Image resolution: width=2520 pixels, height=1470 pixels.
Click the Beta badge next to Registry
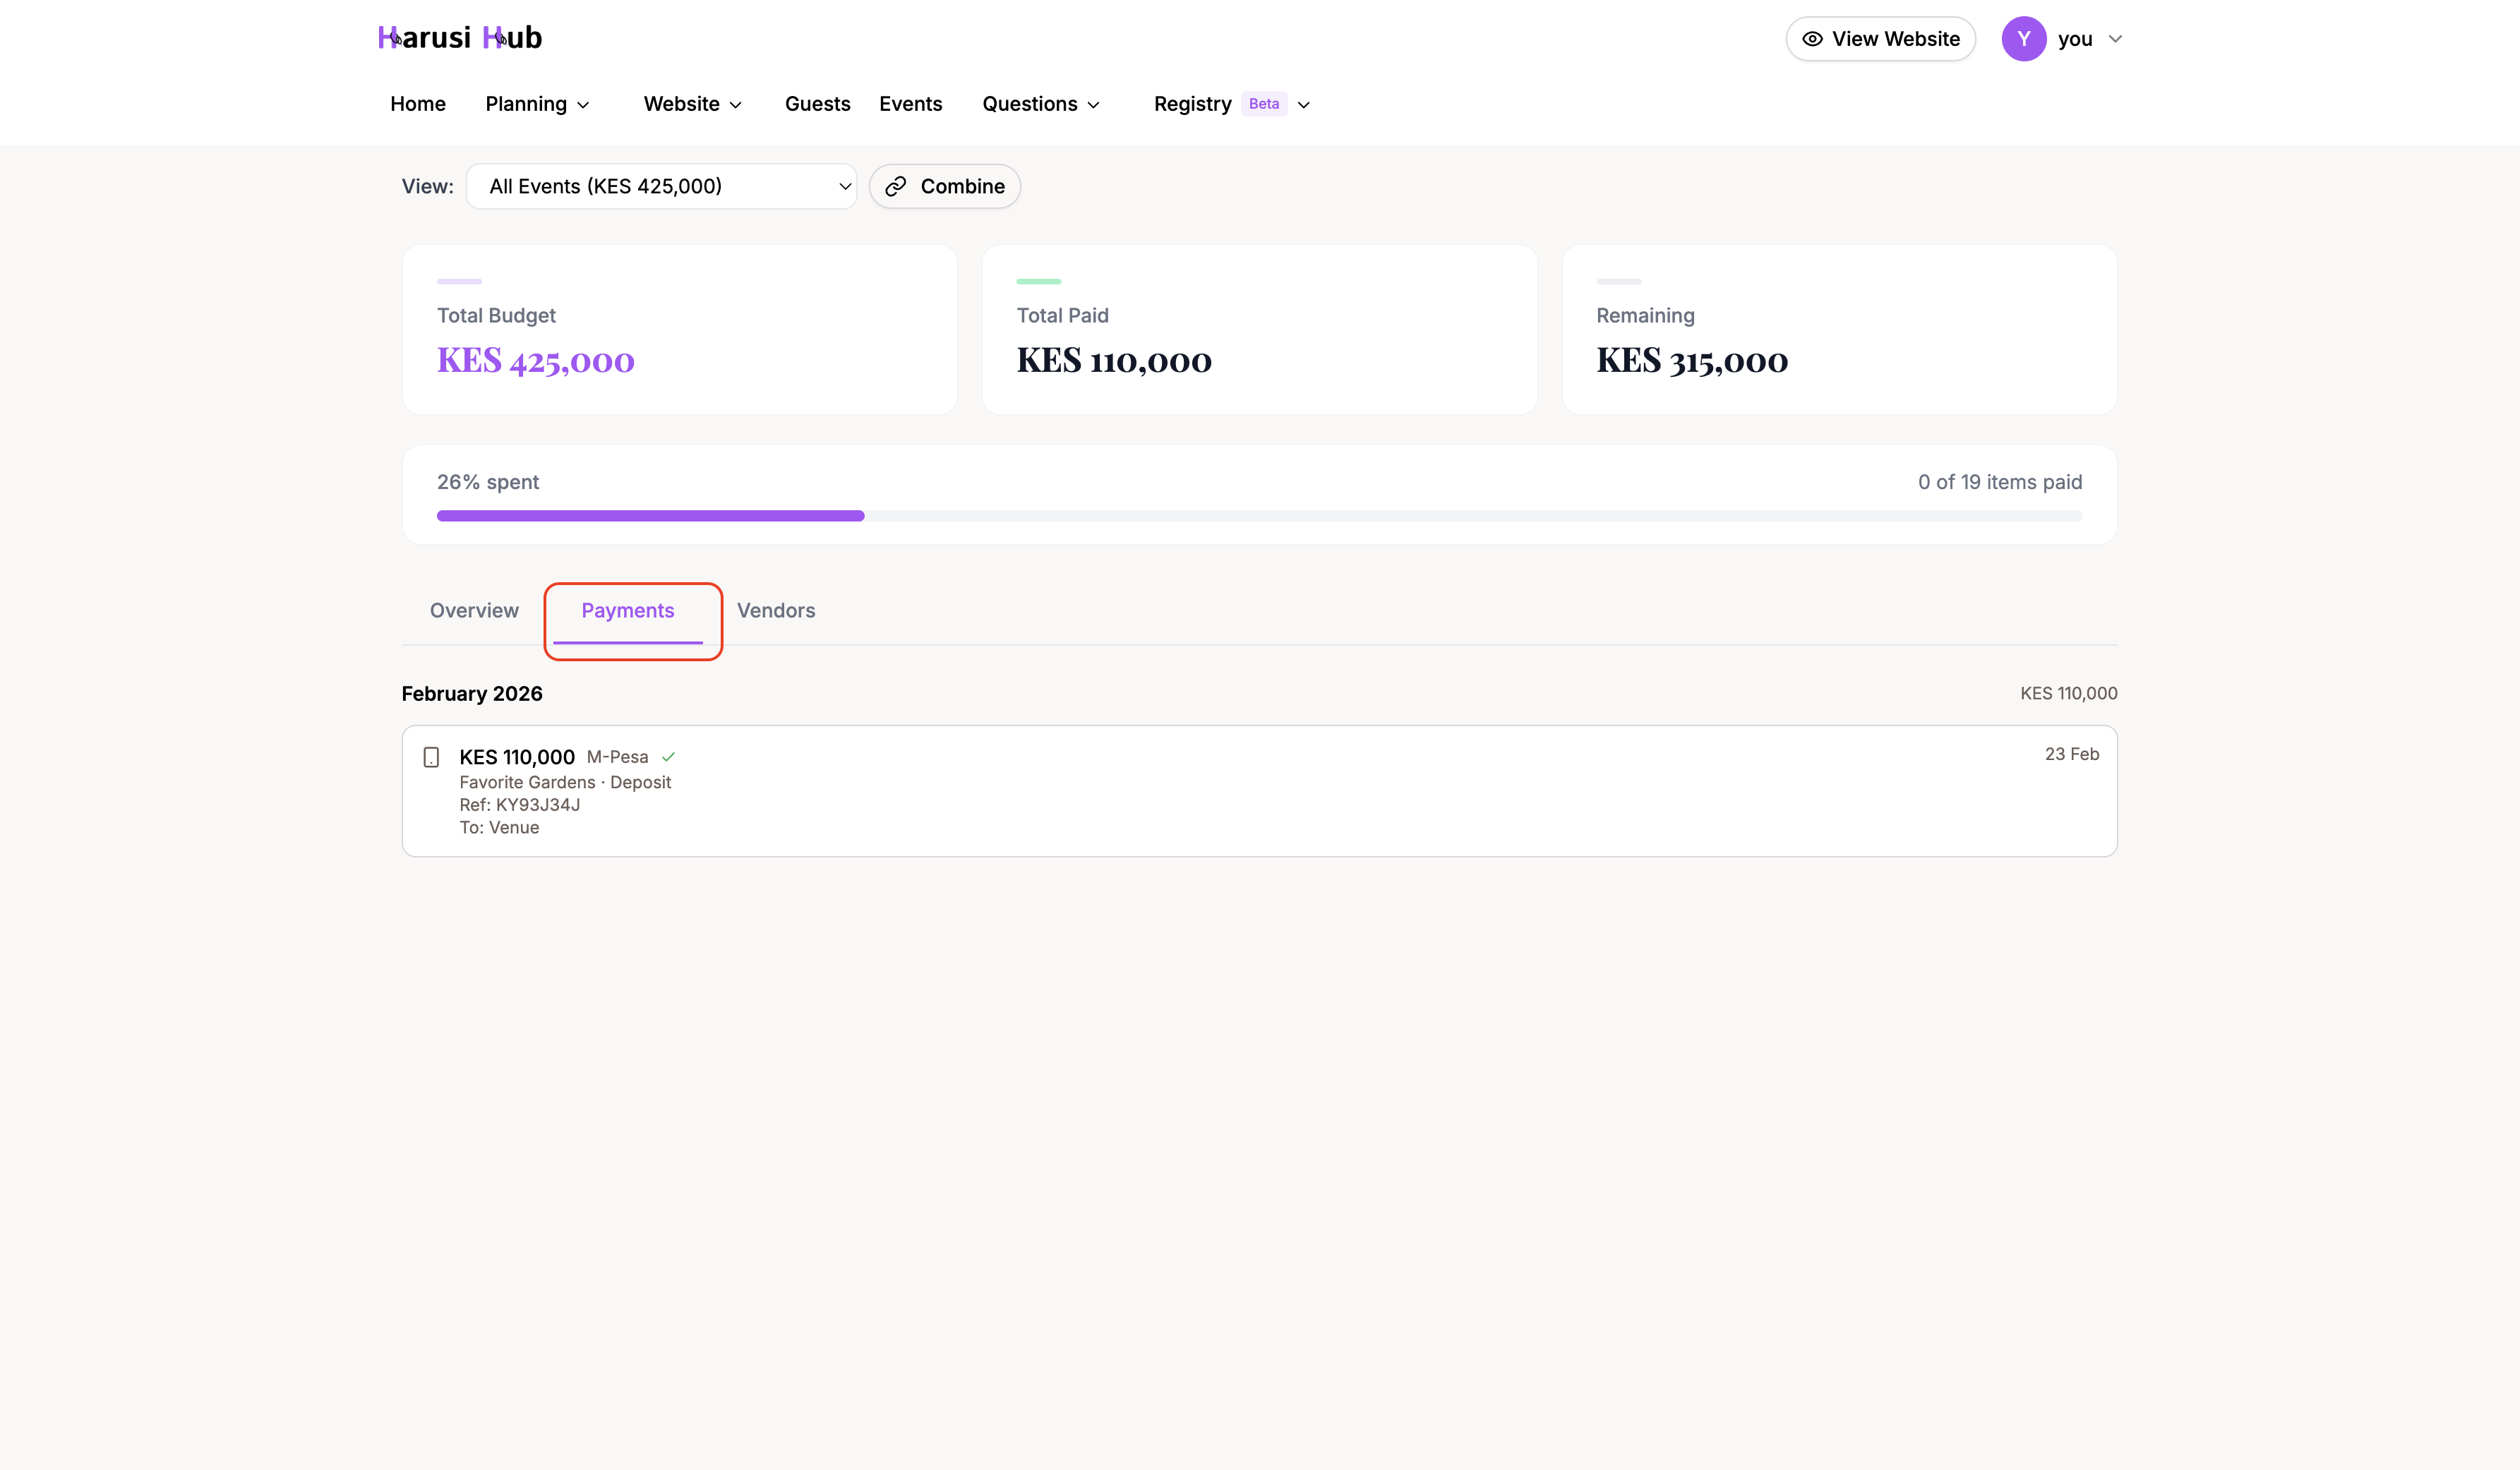(x=1263, y=103)
